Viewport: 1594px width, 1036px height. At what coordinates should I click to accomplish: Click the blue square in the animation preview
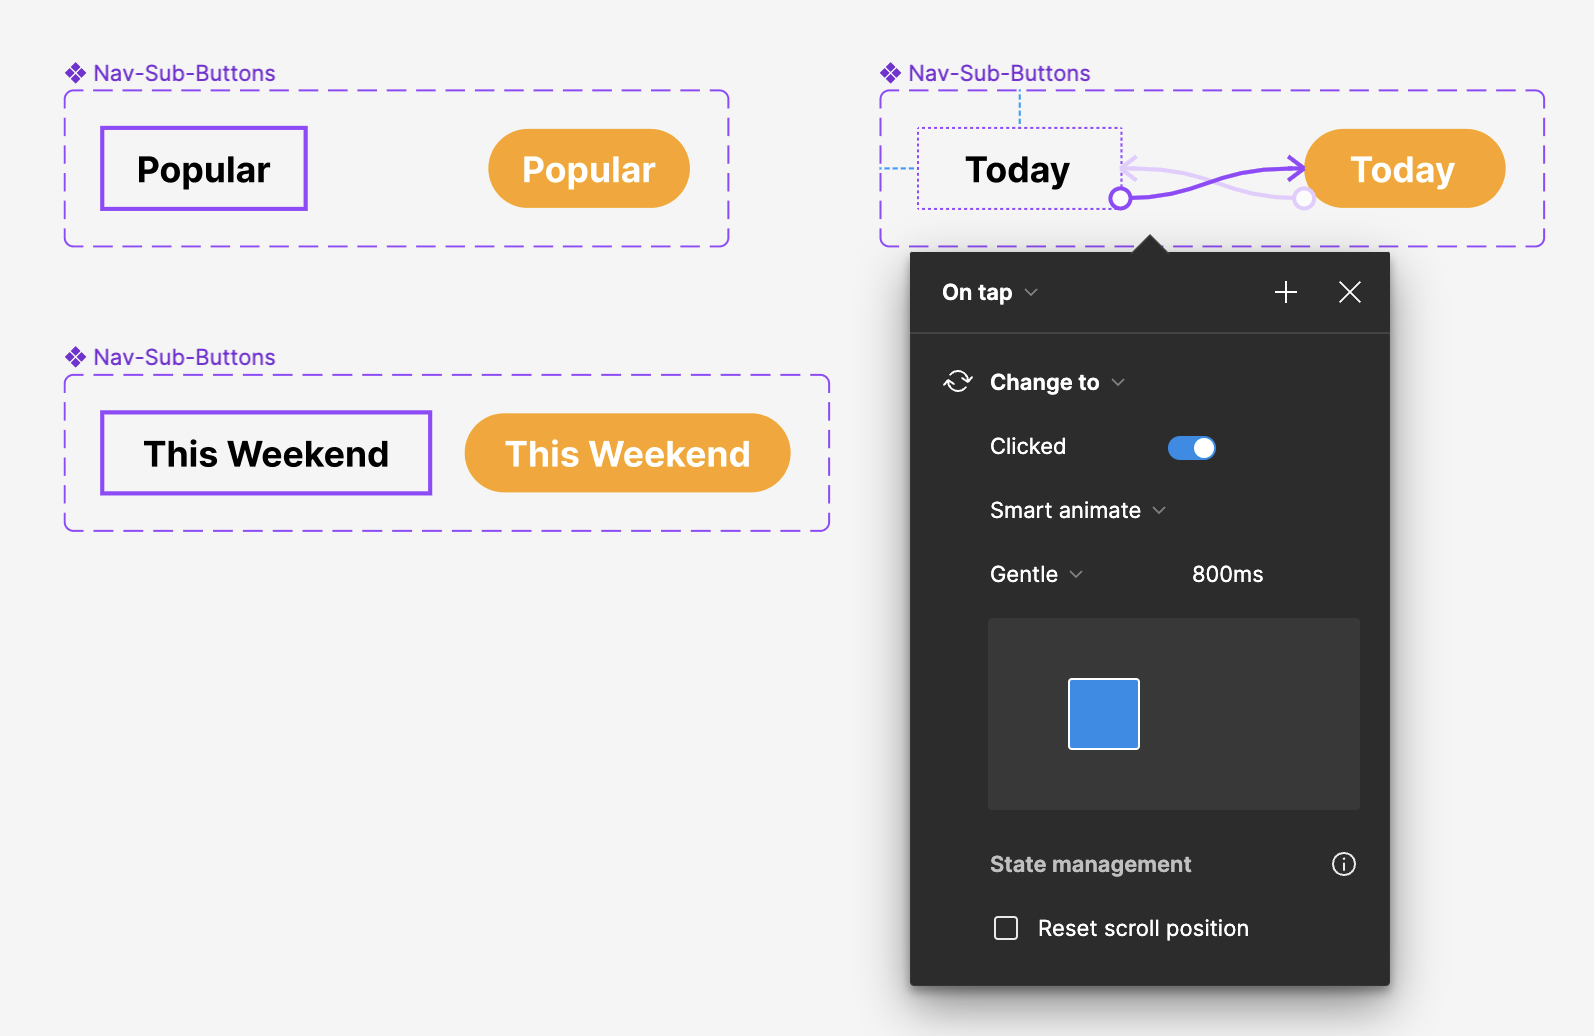1104,714
